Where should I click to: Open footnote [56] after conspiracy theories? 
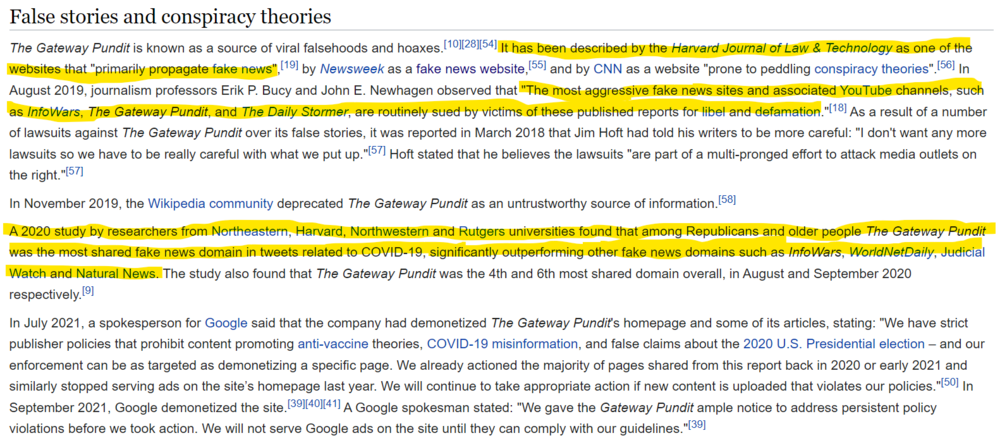[x=945, y=65]
